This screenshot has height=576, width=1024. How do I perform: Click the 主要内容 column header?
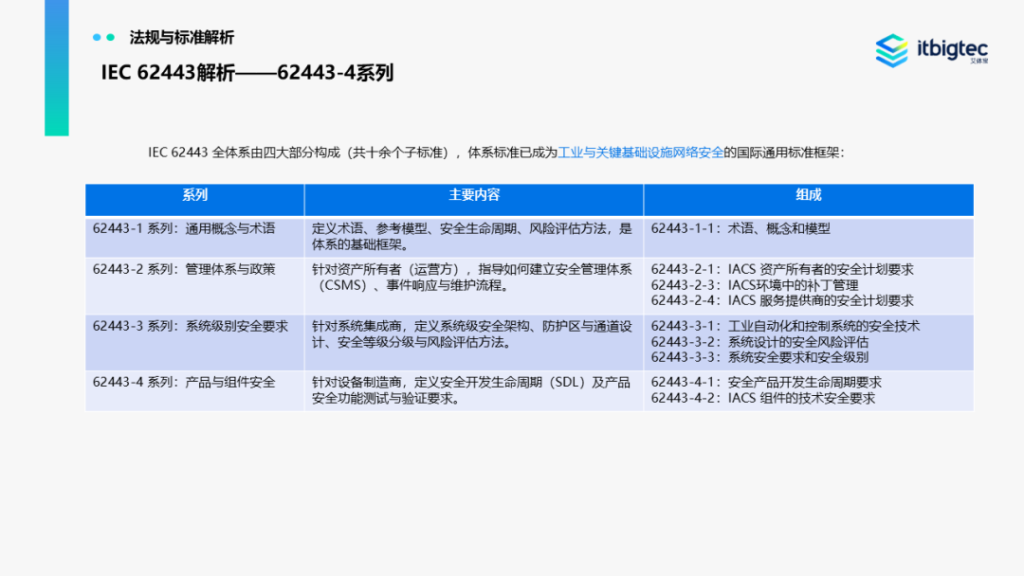tap(474, 195)
